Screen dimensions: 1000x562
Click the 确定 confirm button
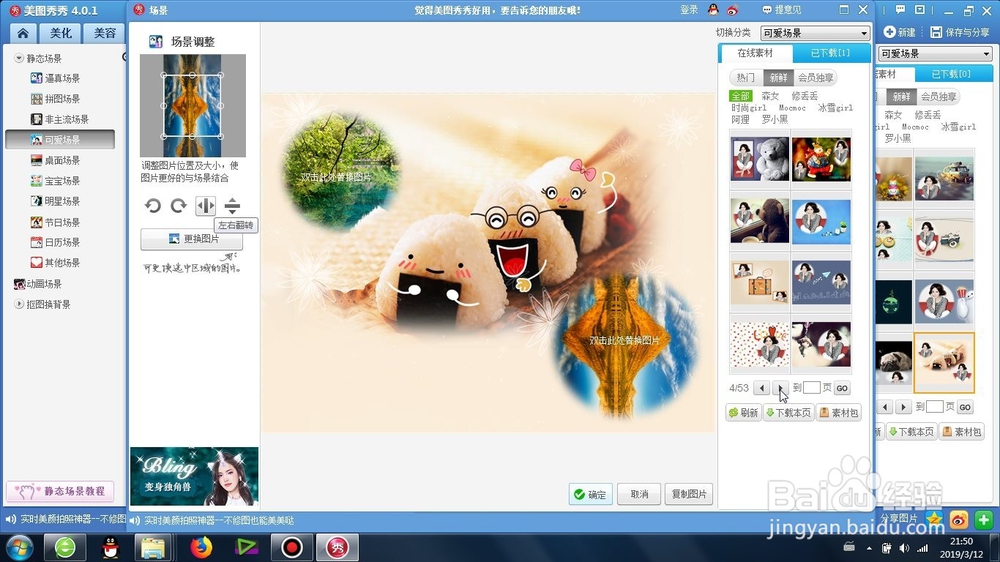click(591, 494)
